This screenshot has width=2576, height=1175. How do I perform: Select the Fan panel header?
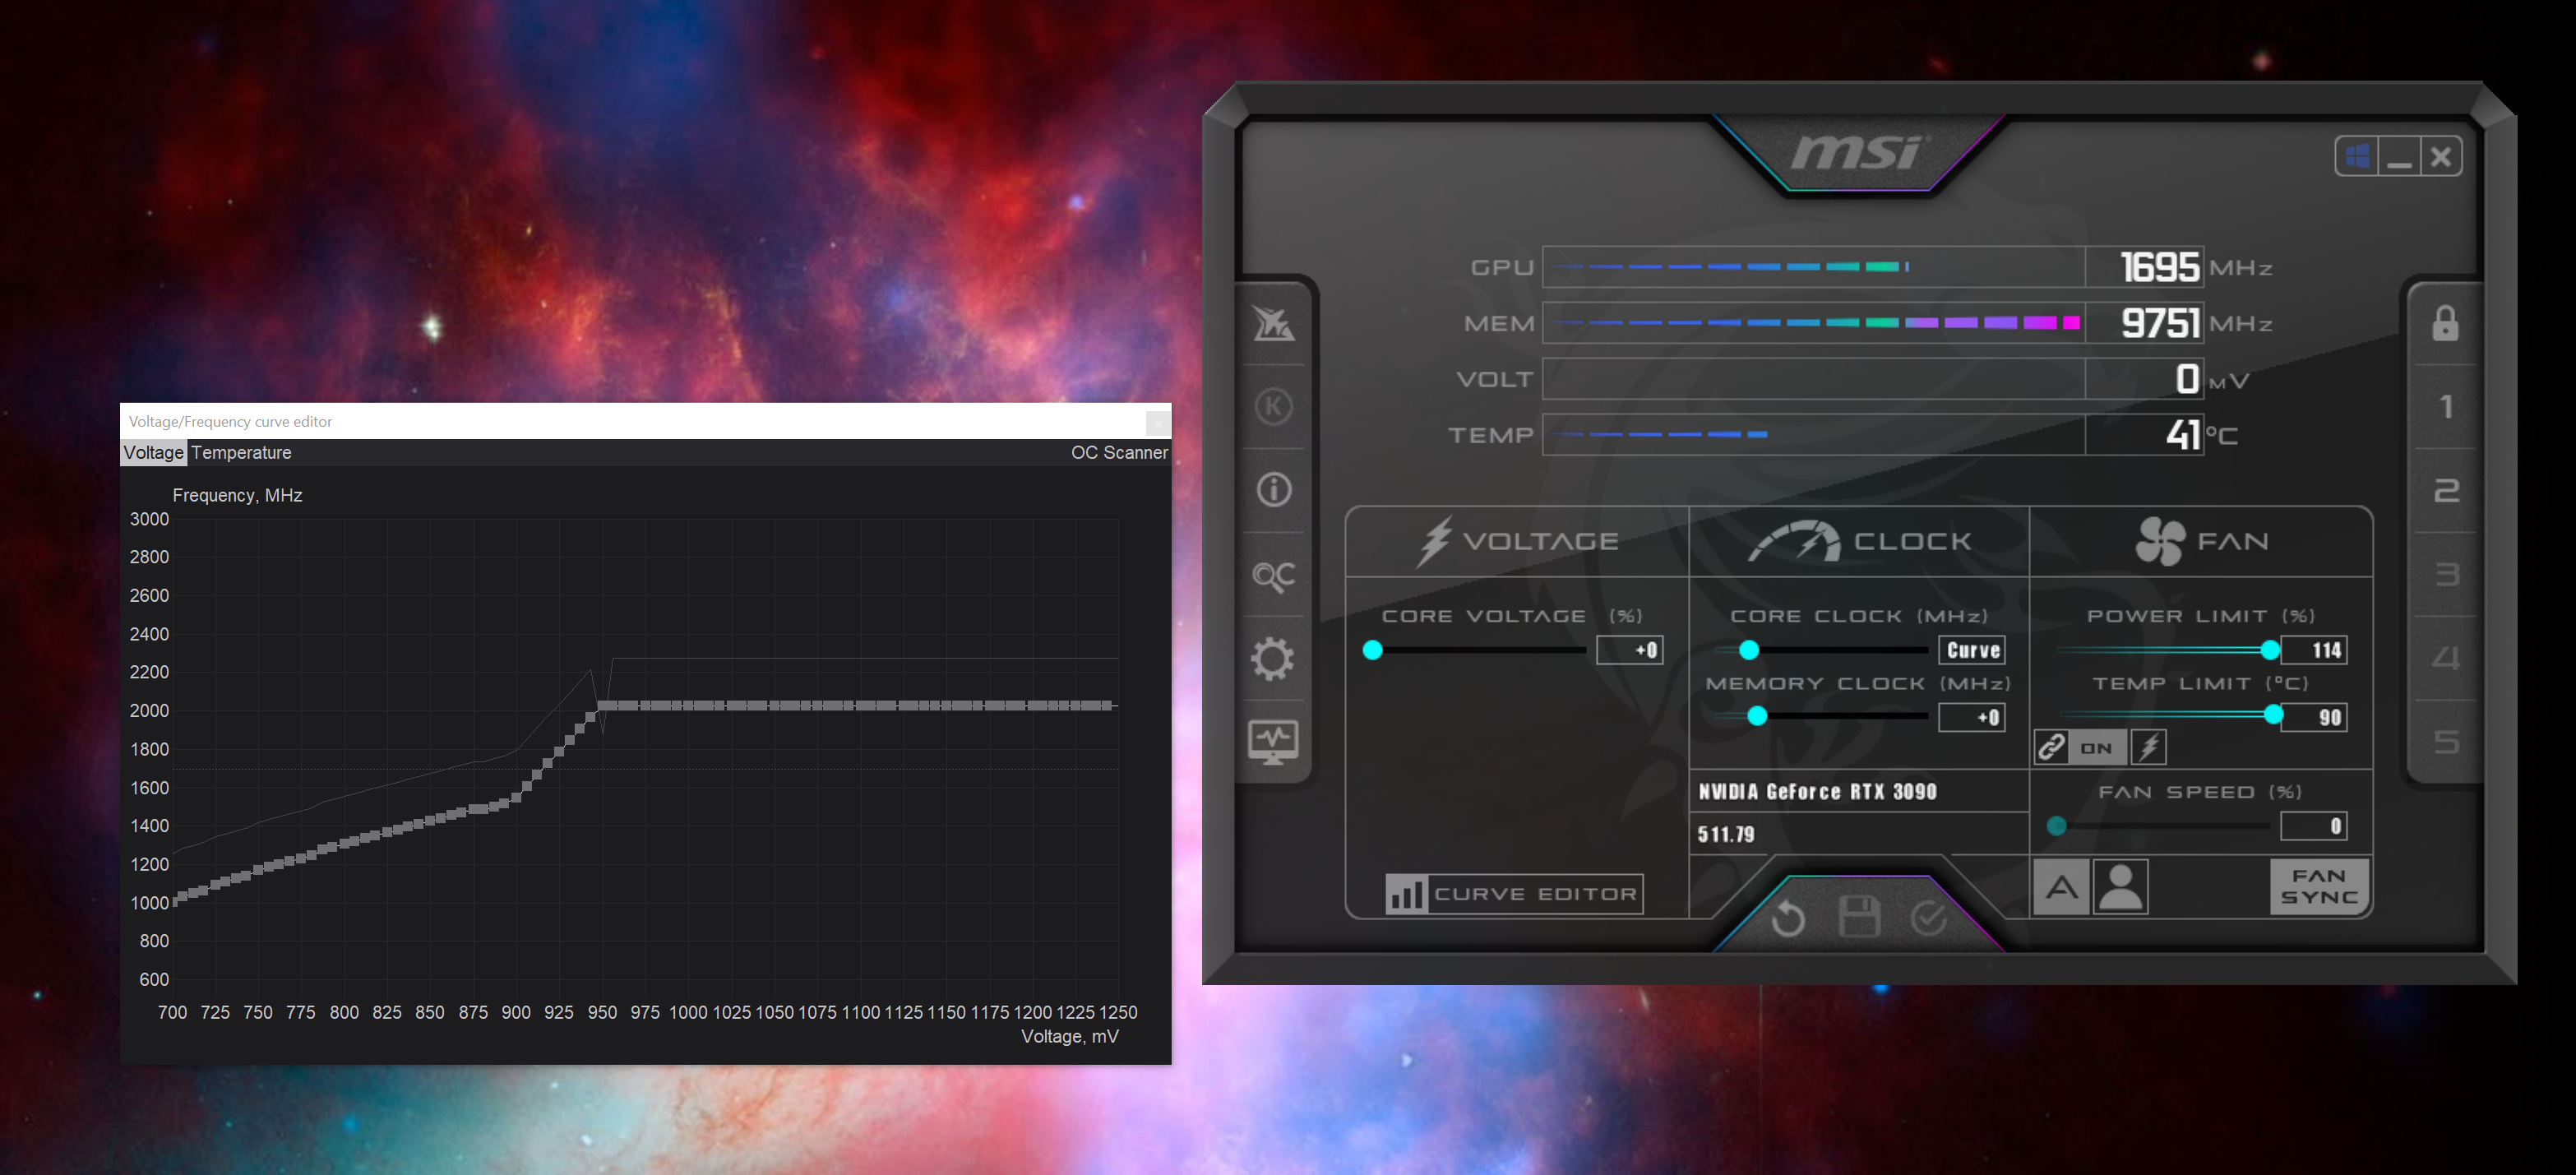tap(2201, 541)
